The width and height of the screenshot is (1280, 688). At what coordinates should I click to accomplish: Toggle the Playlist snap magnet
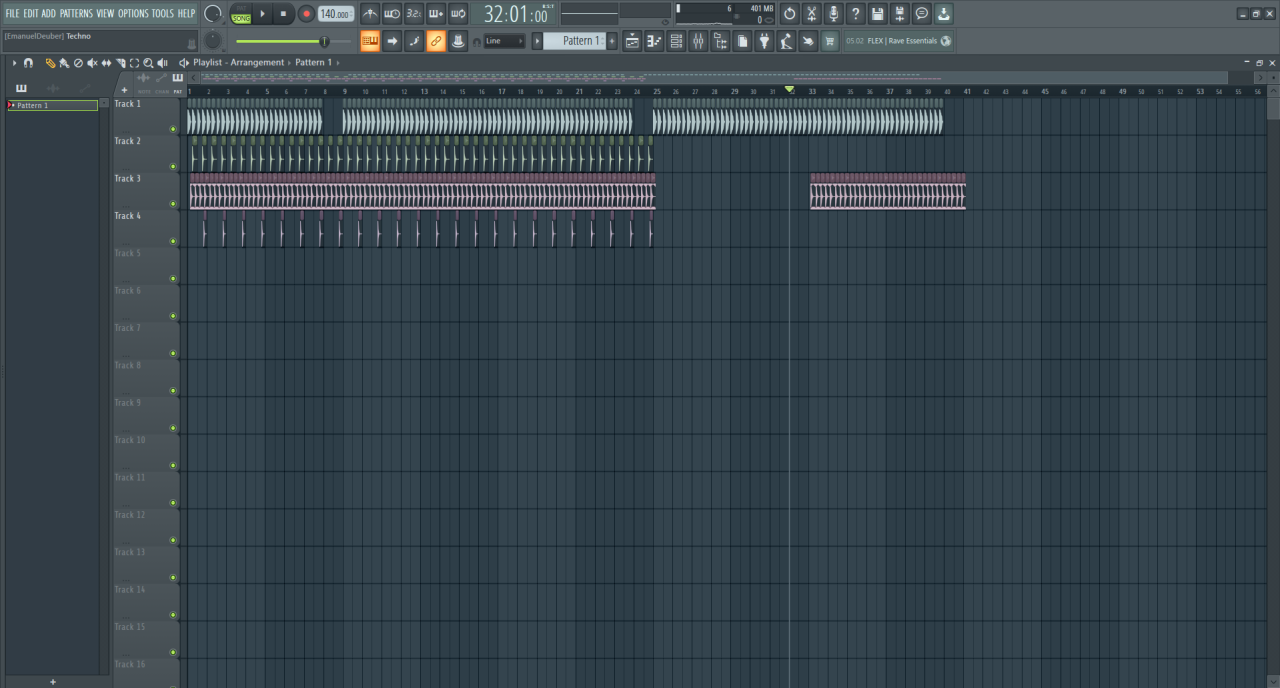click(28, 63)
